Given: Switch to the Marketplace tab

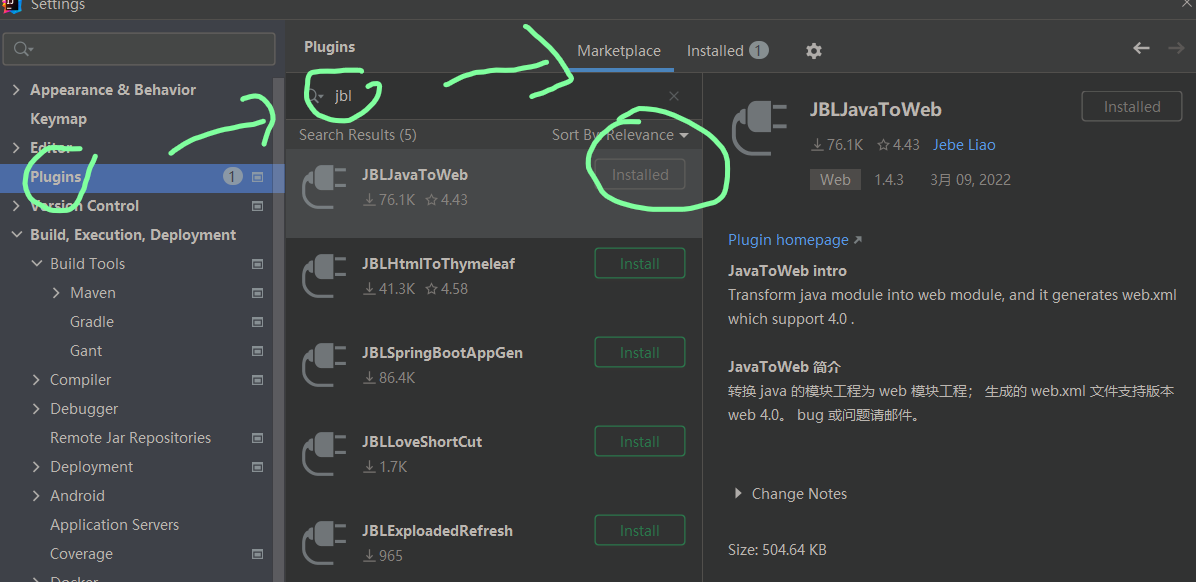Looking at the screenshot, I should click(x=619, y=51).
